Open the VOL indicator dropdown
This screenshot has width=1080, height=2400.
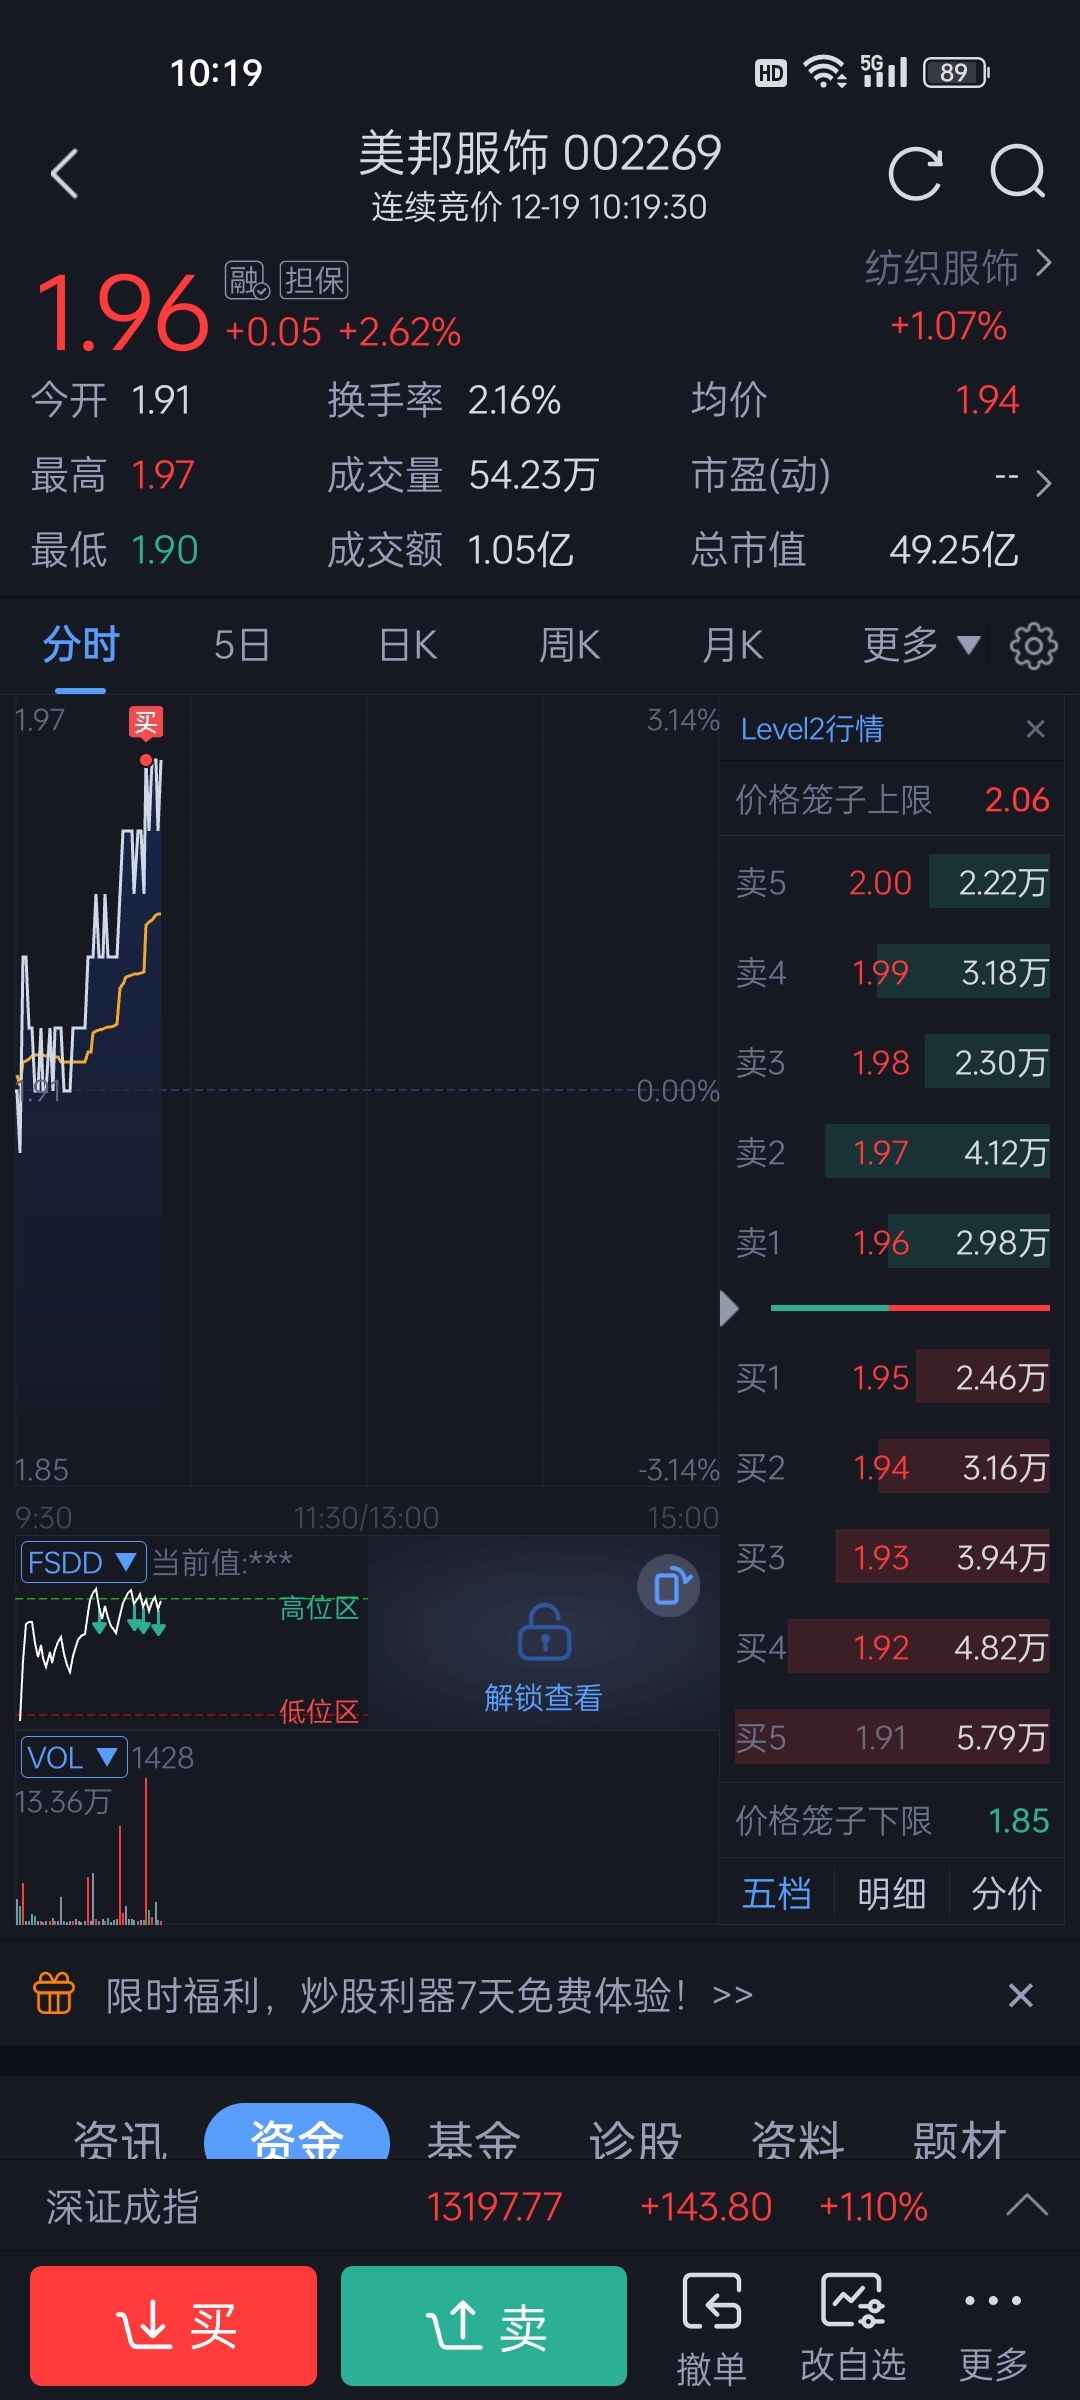pyautogui.click(x=74, y=1757)
